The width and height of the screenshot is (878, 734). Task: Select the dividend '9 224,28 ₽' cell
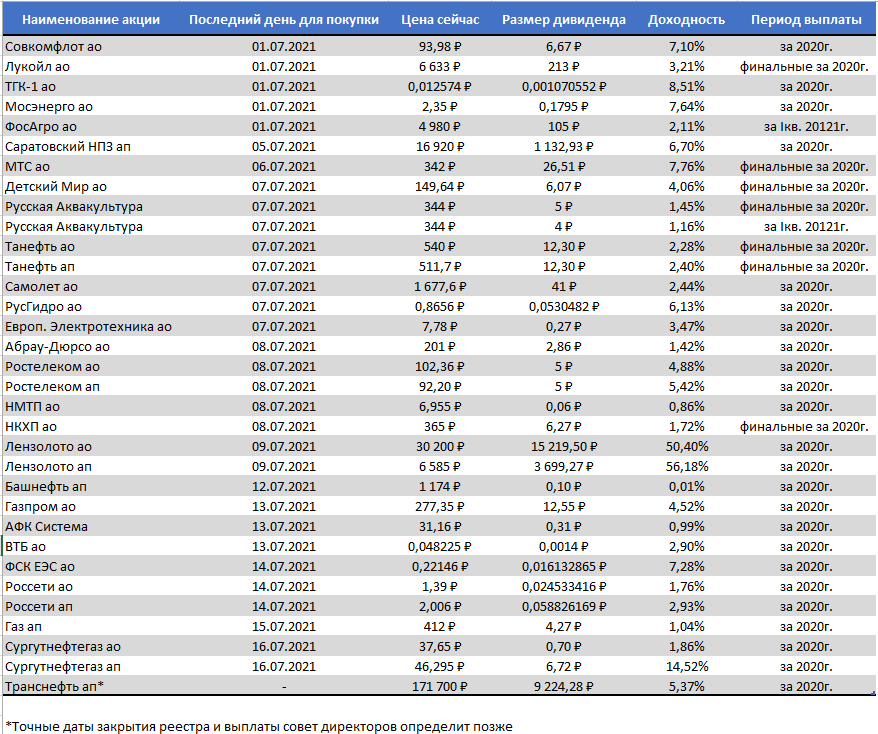(x=564, y=686)
